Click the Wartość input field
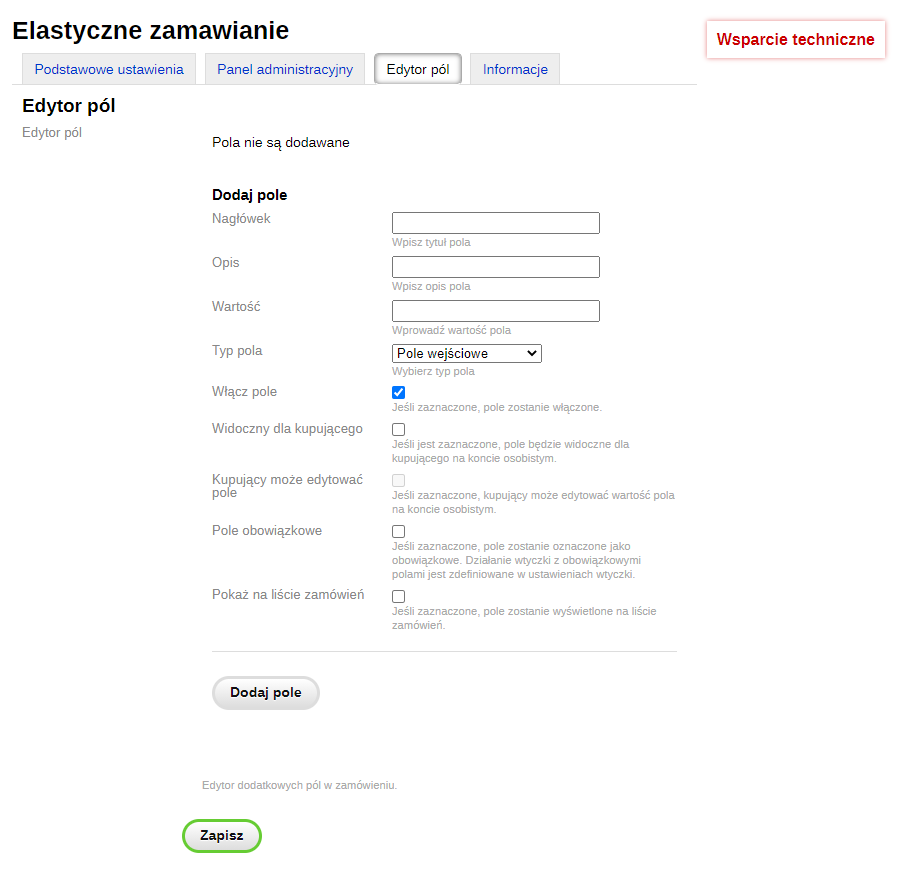 coord(495,310)
